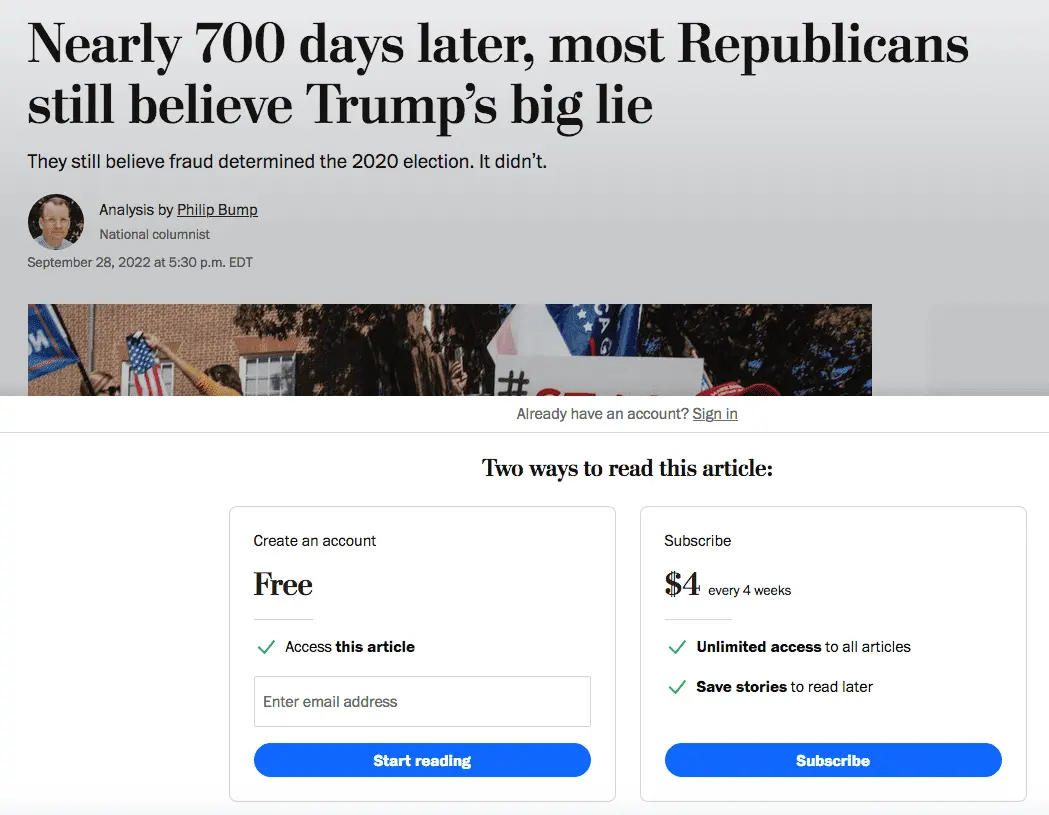
Task: Click the September 28, 2022 publish date
Action: pos(140,263)
